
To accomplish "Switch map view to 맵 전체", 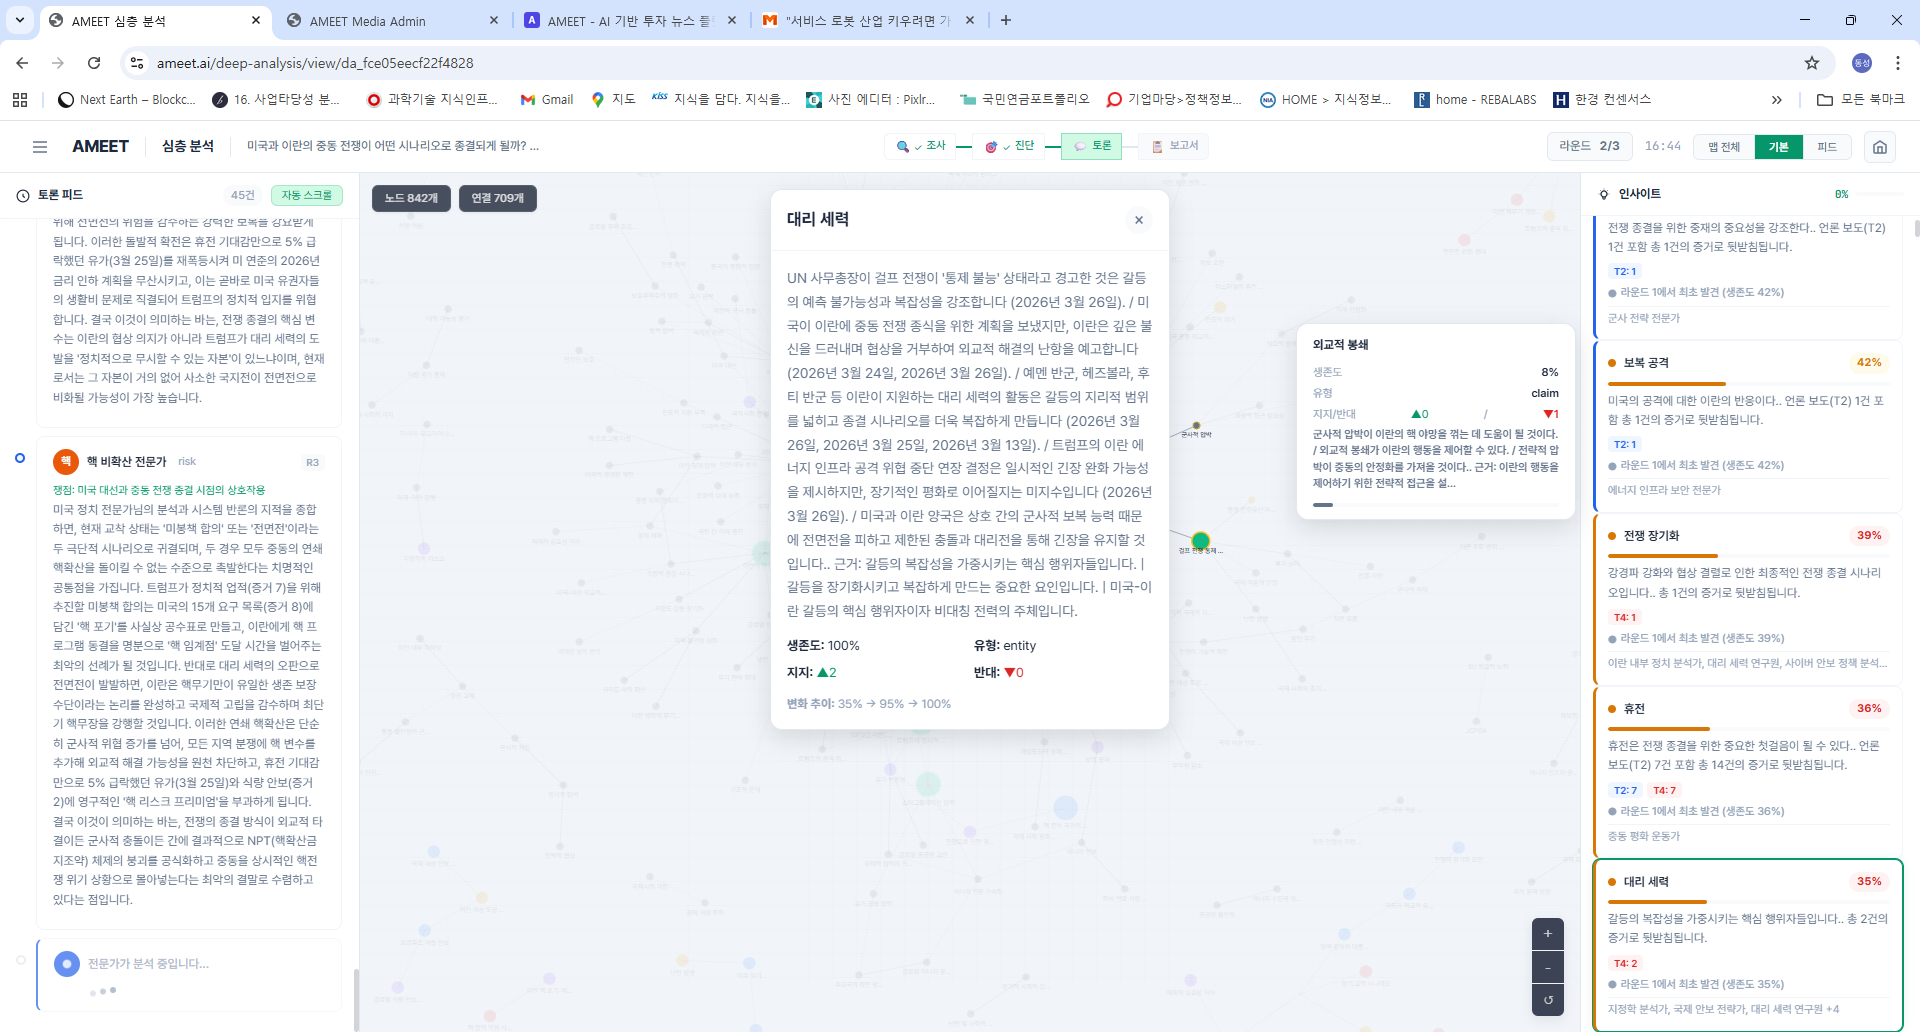I will tap(1724, 146).
